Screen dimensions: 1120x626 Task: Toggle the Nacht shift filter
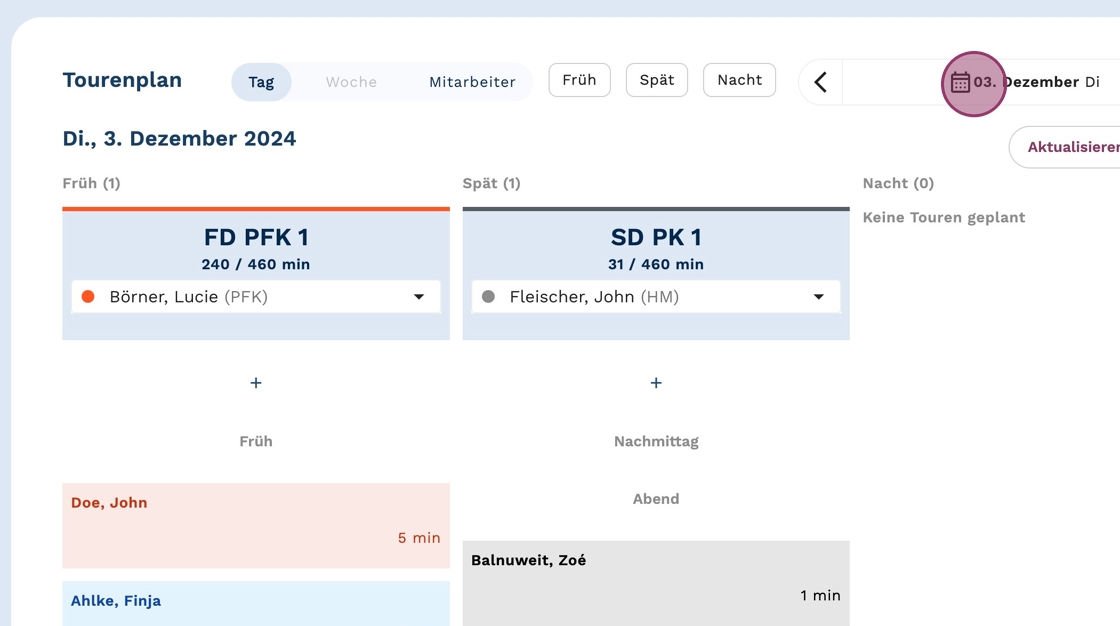click(x=740, y=80)
